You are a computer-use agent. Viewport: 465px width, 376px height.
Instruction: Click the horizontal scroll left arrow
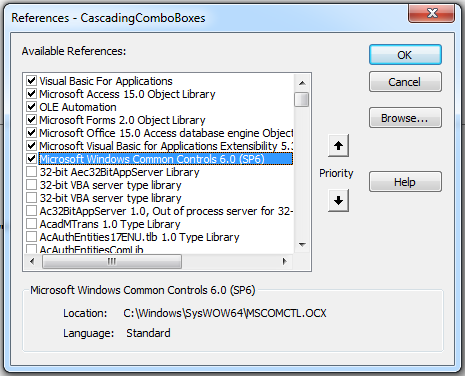[x=32, y=261]
